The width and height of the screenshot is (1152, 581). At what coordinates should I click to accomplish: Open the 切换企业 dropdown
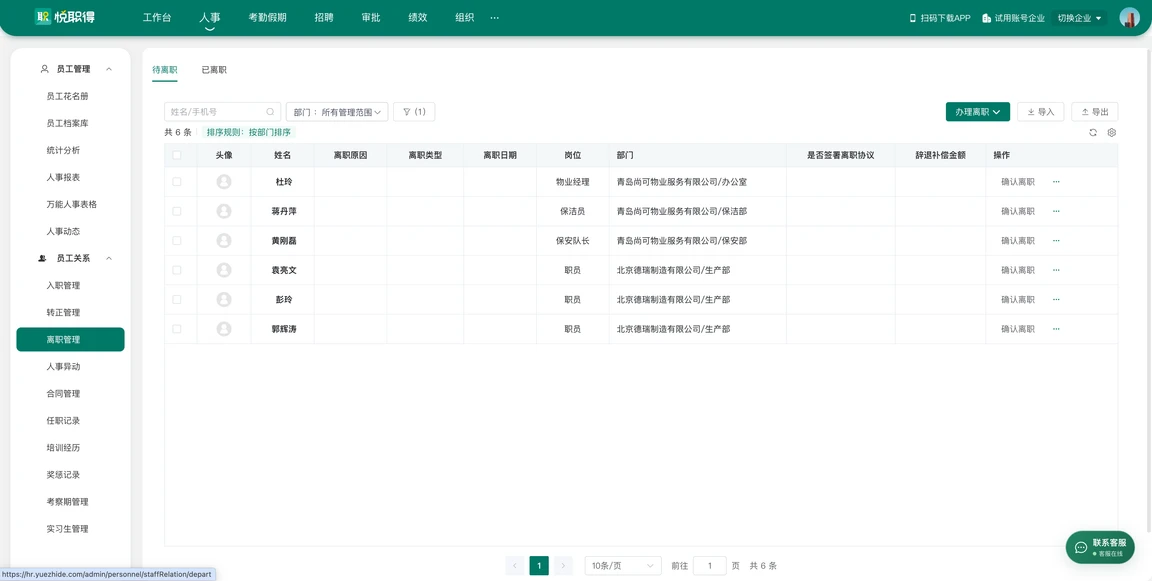1080,18
